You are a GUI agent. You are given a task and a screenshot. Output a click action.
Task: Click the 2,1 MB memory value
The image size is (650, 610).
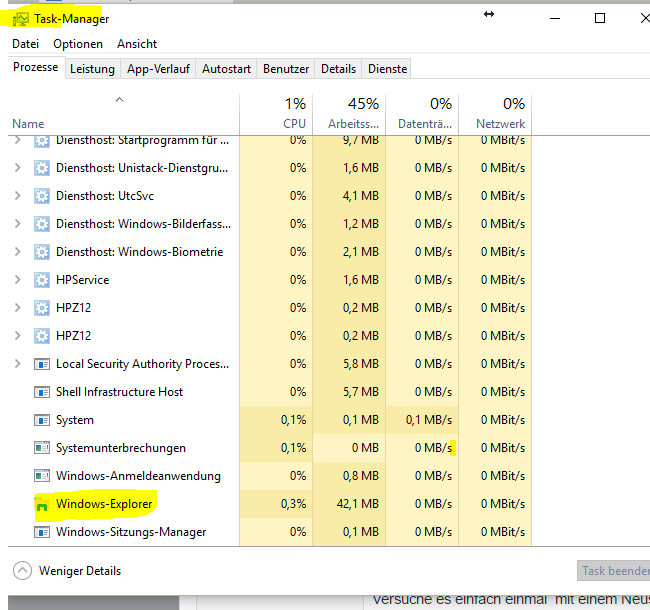361,252
